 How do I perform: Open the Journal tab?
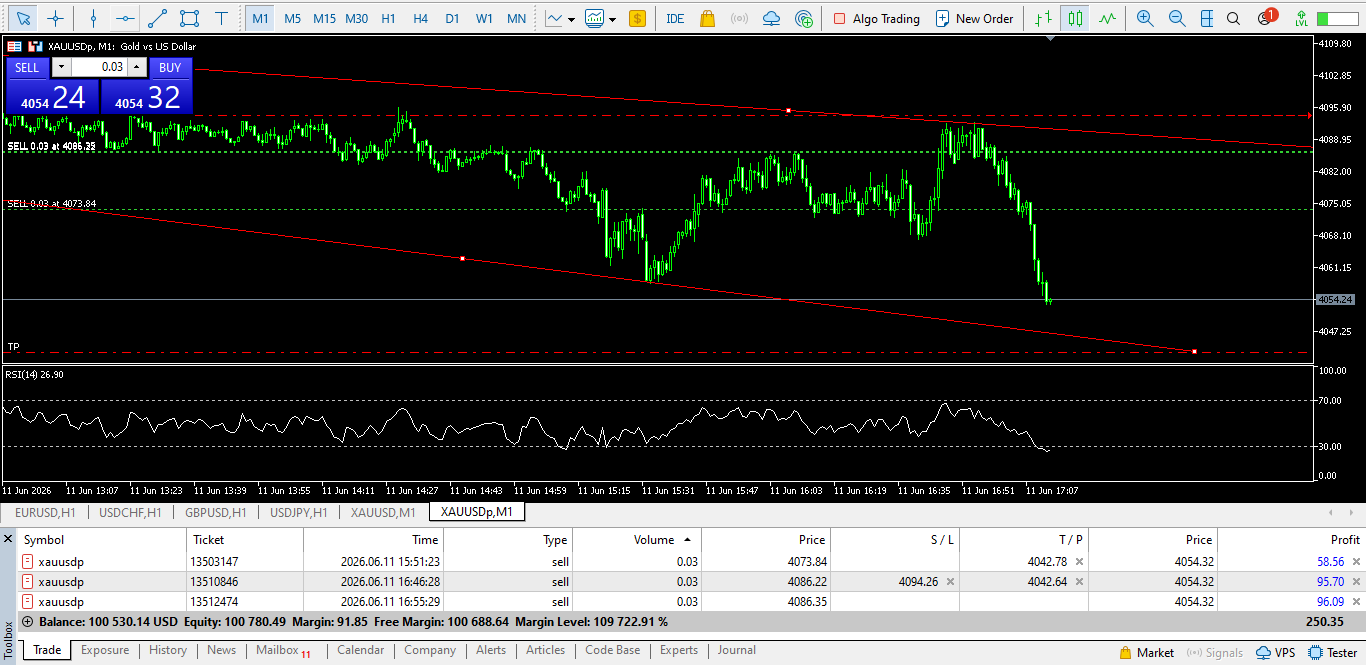(736, 650)
